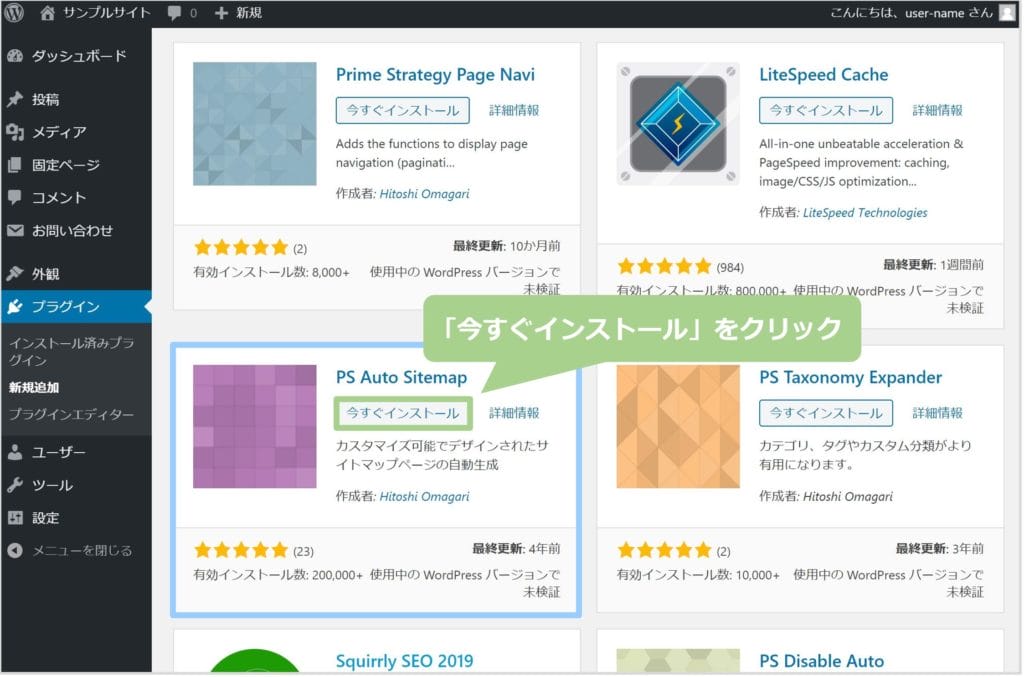Click PS Taxonomy Expander orange thumbnail

(x=678, y=427)
